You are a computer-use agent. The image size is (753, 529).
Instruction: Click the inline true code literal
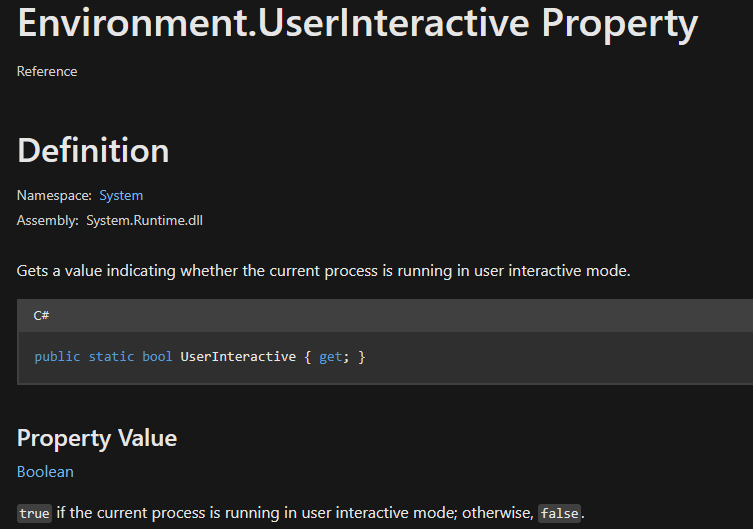34,513
